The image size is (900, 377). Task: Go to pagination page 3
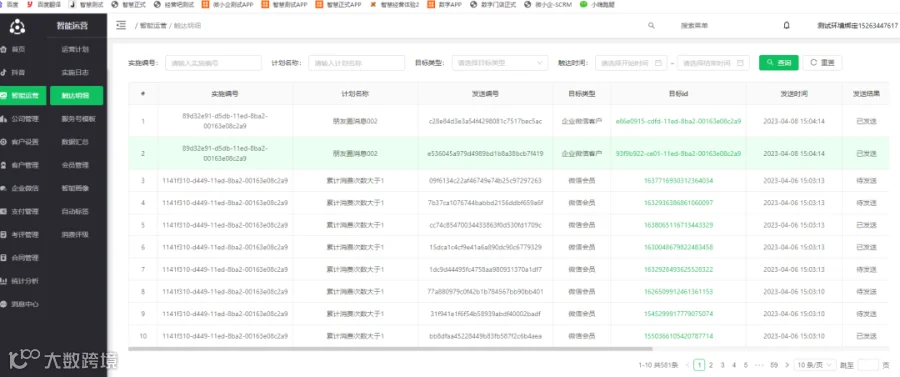(723, 365)
